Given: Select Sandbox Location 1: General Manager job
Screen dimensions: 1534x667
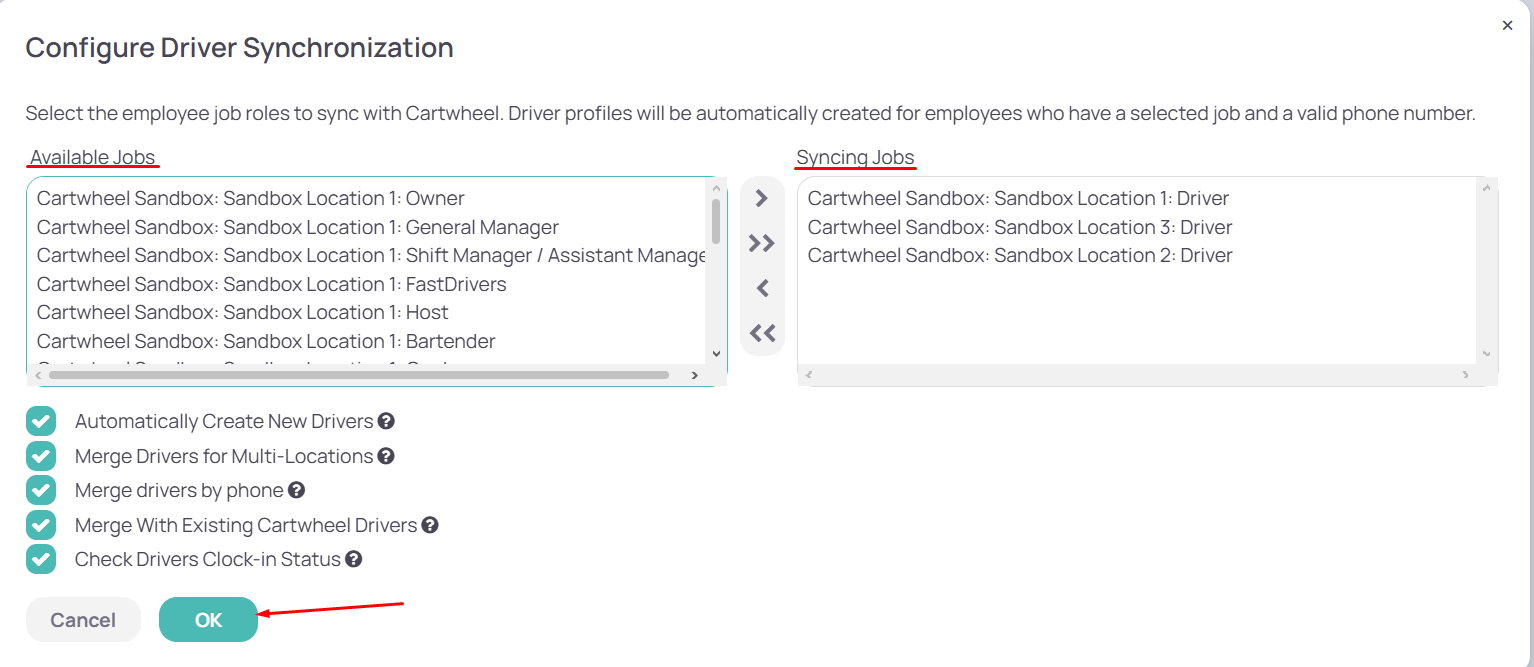Looking at the screenshot, I should click(368, 227).
